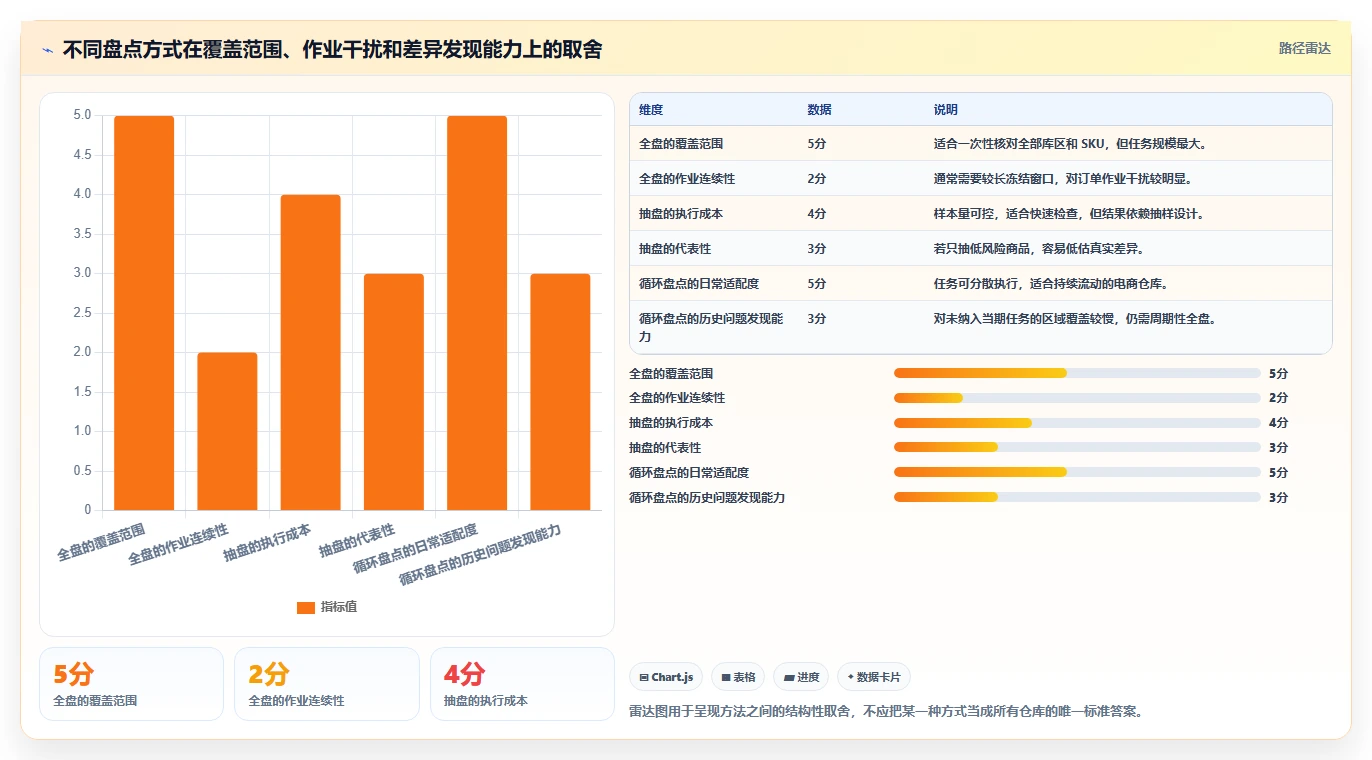
Task: Click the 抽盘的执行成本 bar in the chart
Action: coord(310,352)
